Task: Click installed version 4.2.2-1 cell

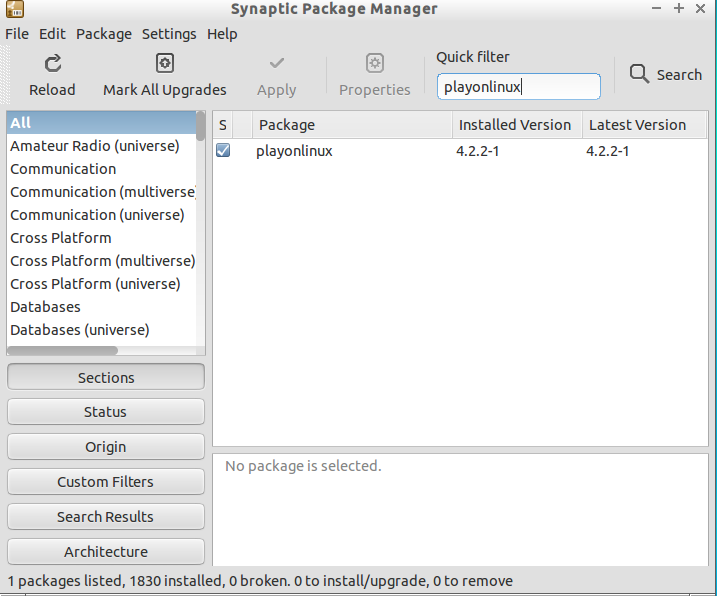Action: 477,151
